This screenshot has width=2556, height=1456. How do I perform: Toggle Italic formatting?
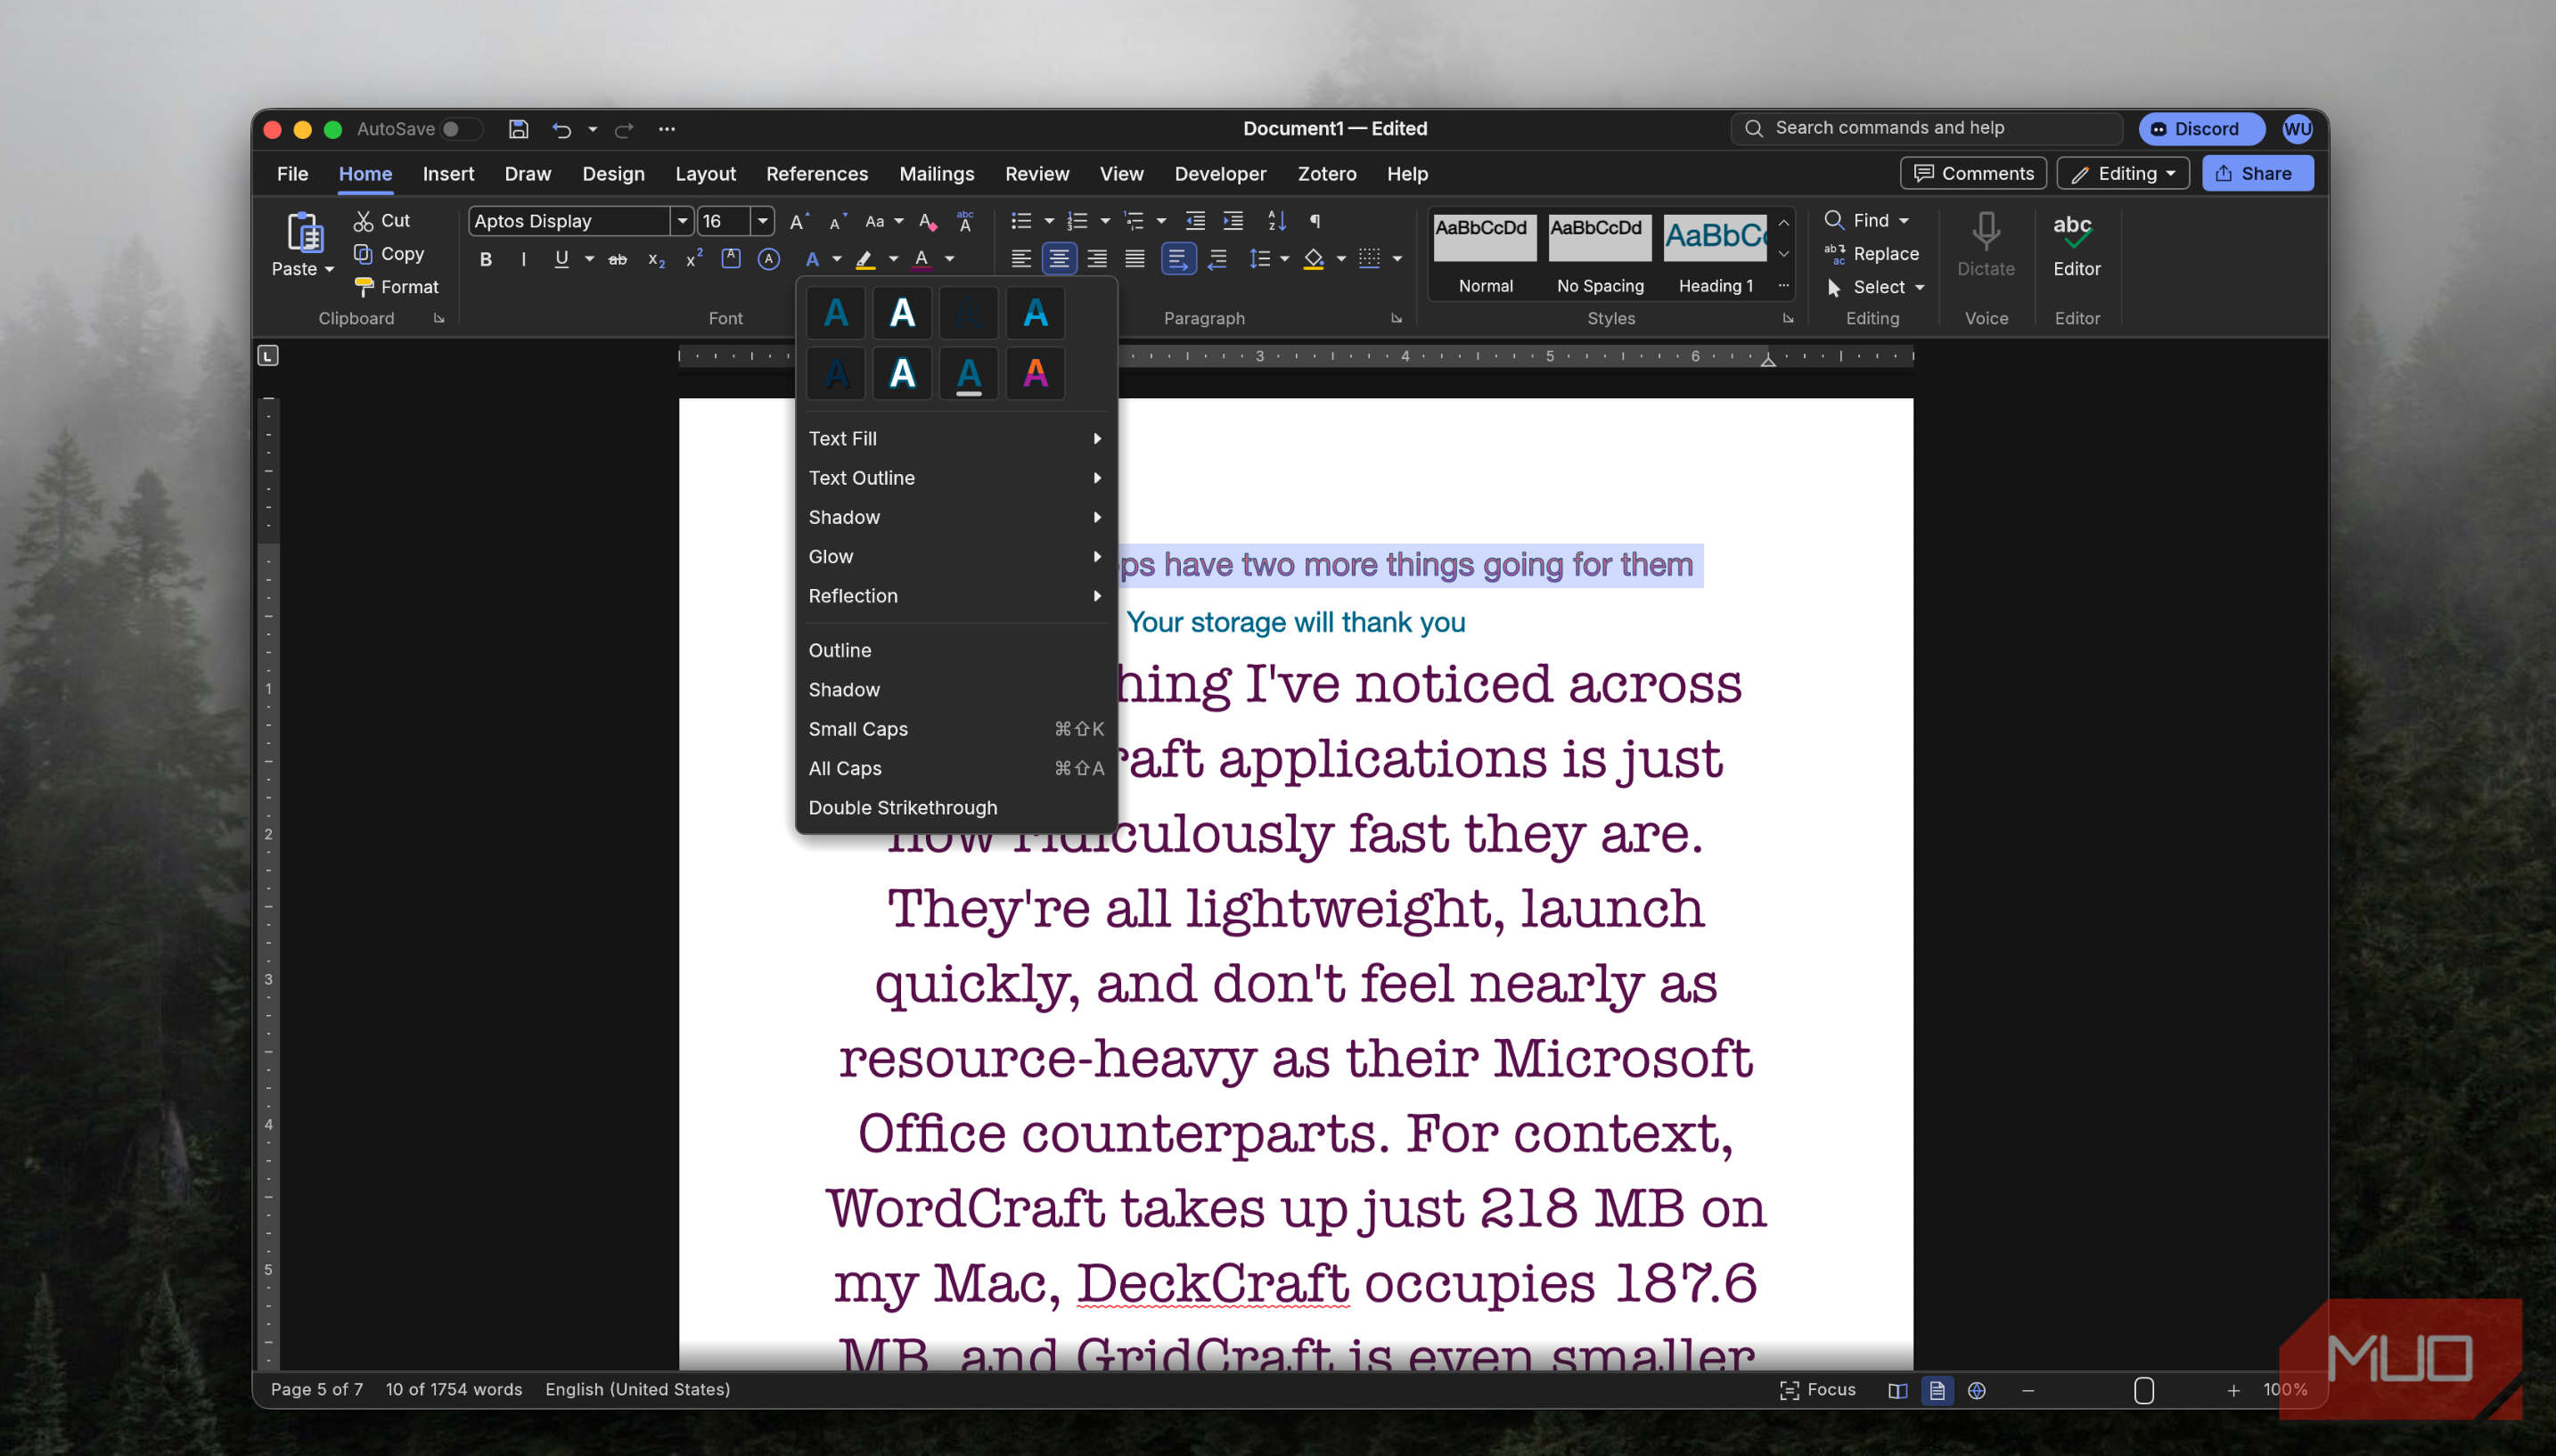[x=523, y=260]
